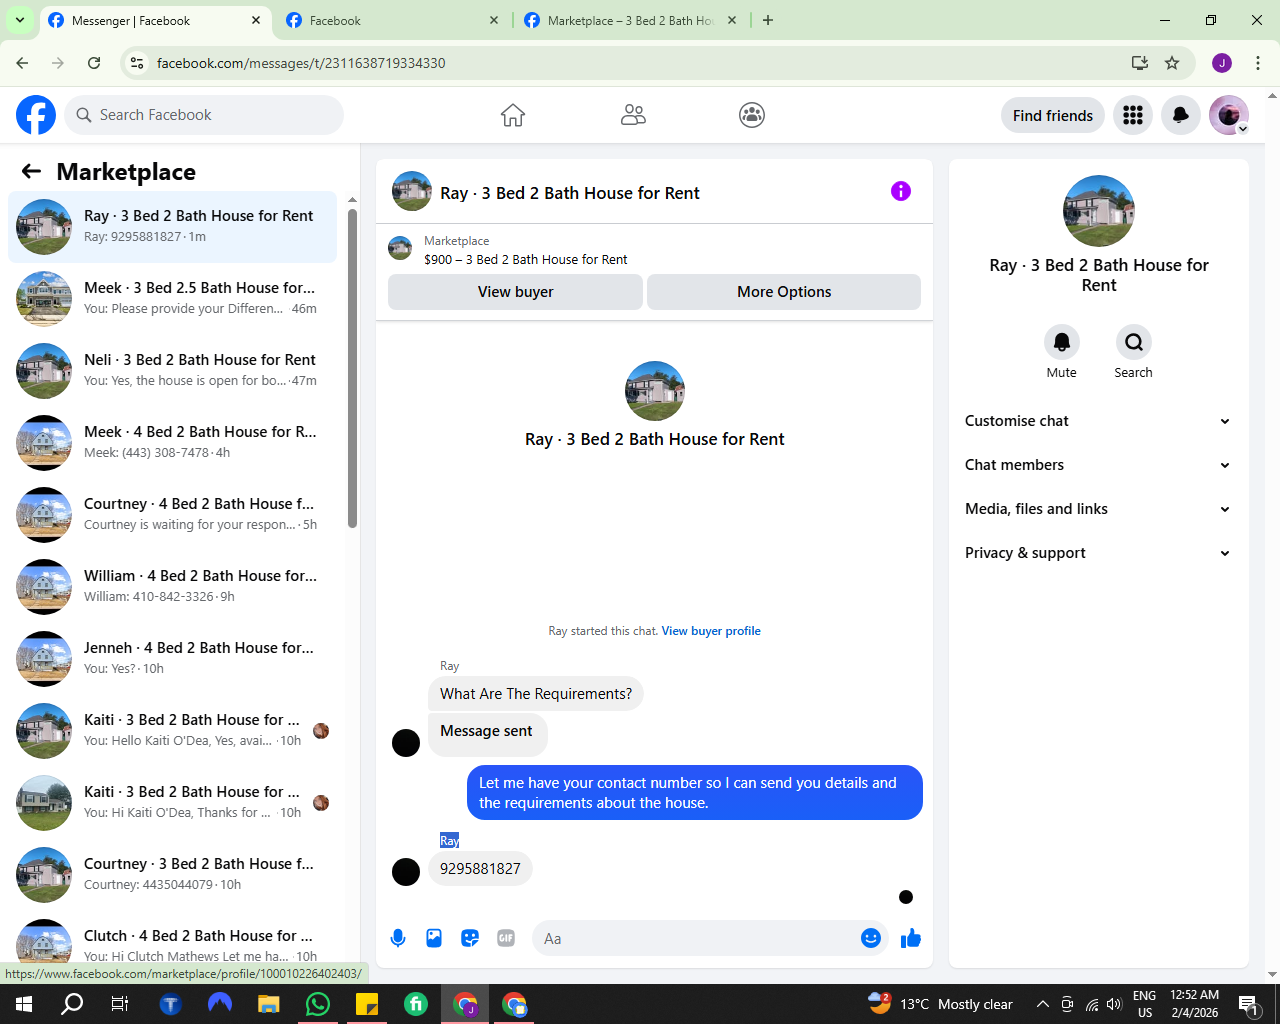The height and width of the screenshot is (1024, 1280).
Task: Open the notifications bell in header
Action: click(1181, 115)
